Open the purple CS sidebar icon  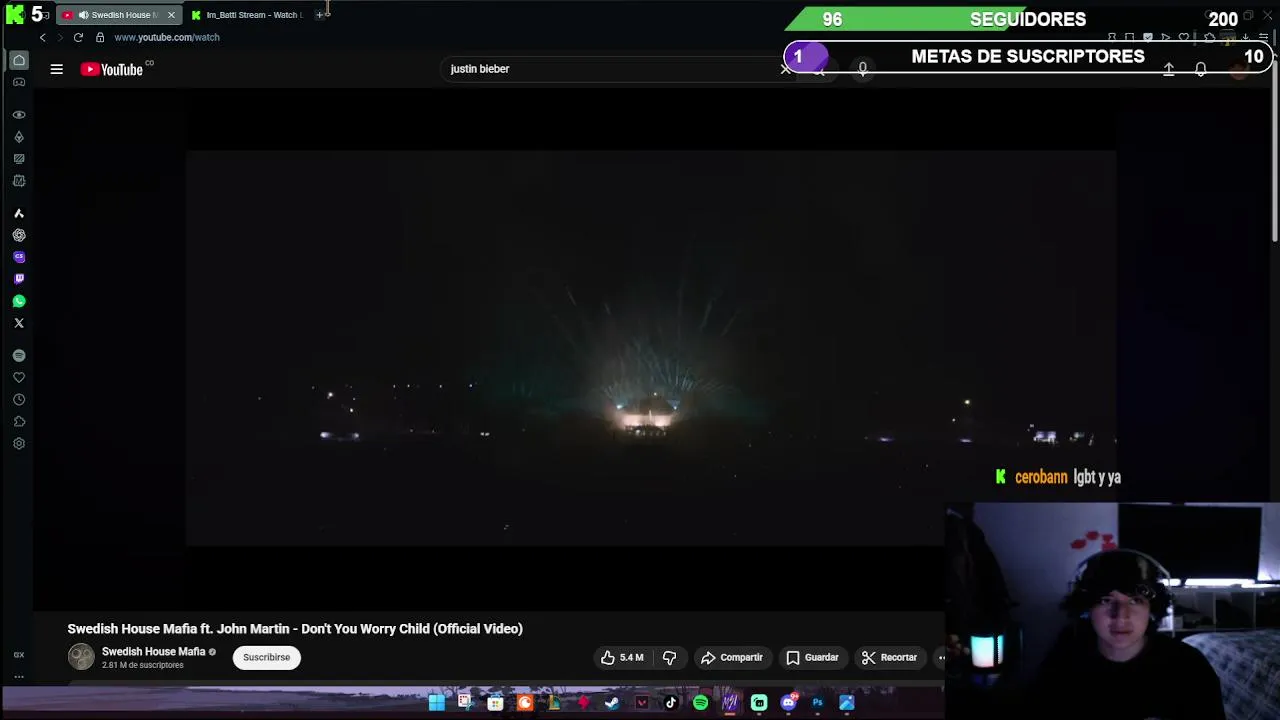[x=19, y=257]
